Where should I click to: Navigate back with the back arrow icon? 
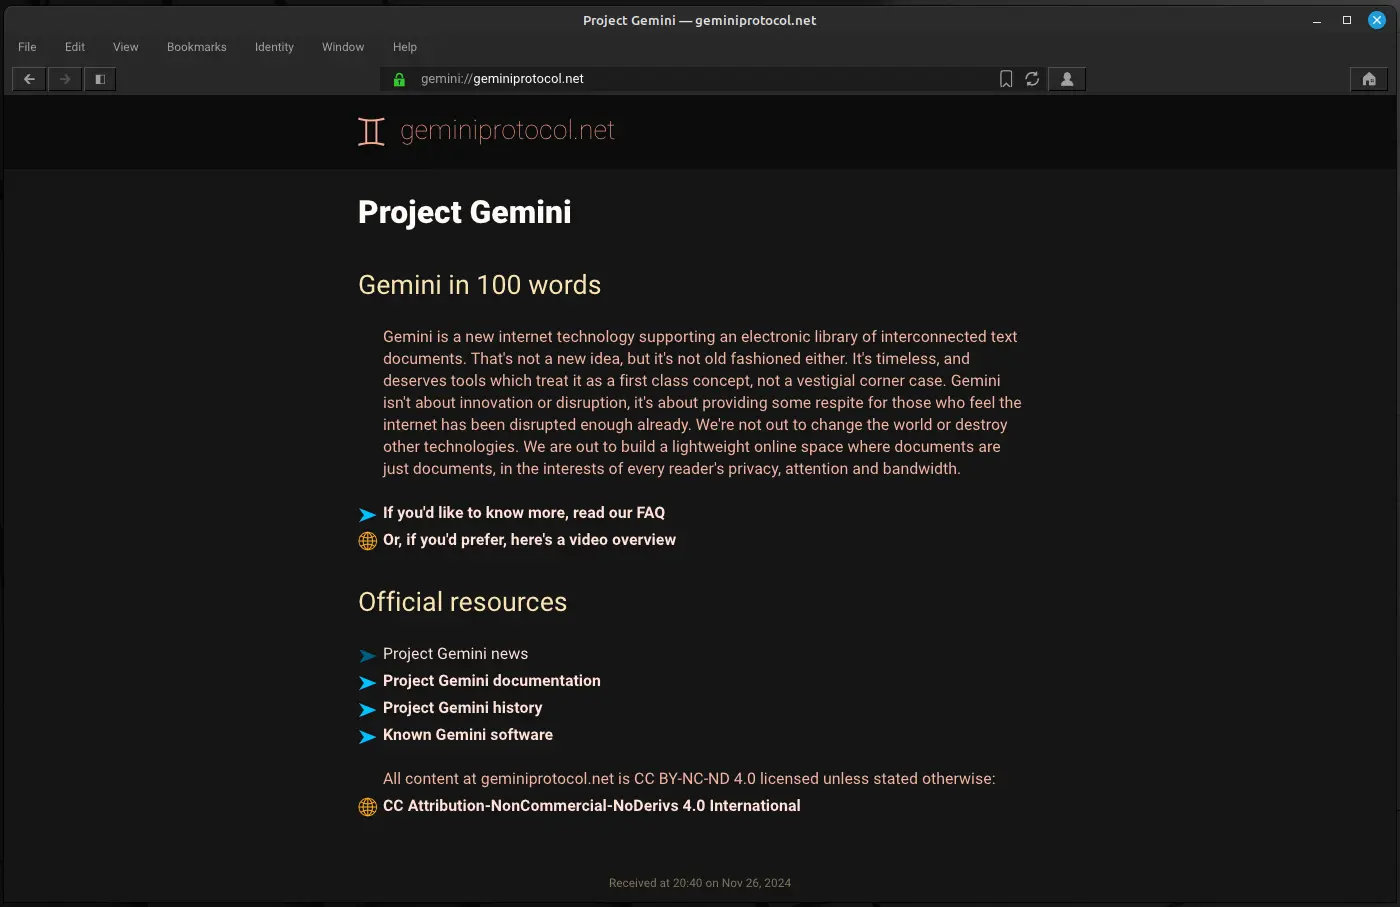[28, 79]
